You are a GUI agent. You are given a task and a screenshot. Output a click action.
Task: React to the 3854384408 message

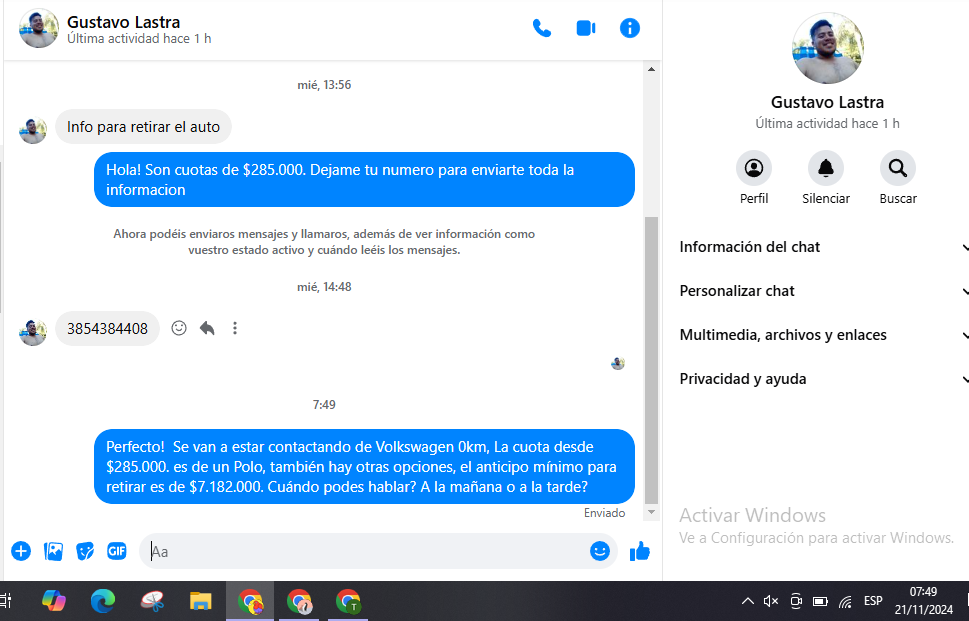[x=179, y=328]
